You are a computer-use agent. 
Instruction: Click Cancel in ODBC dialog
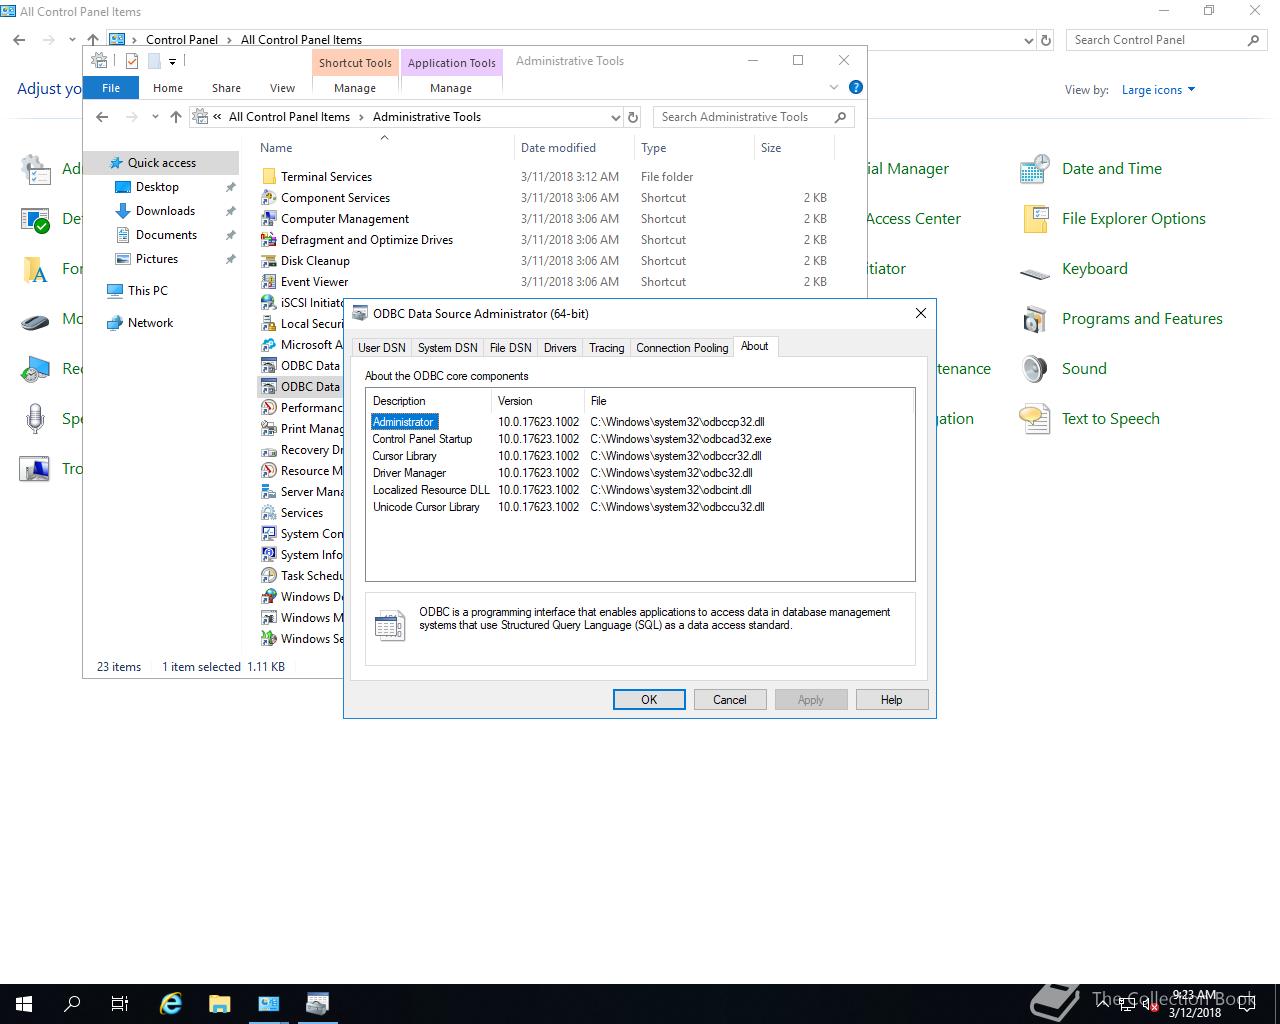coord(730,700)
